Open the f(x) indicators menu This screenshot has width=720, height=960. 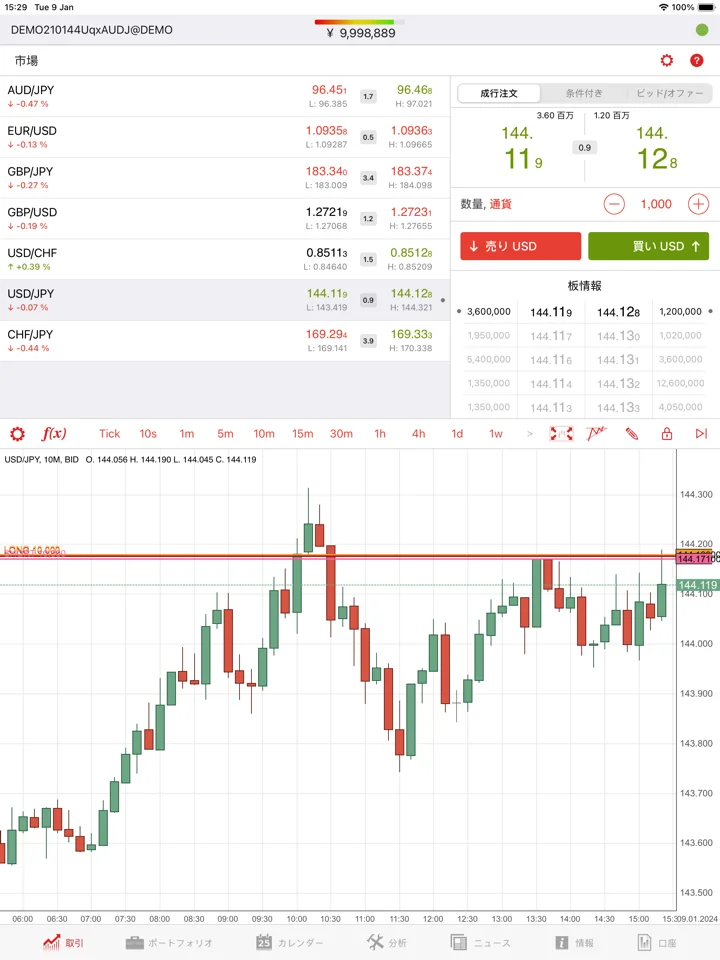click(53, 434)
